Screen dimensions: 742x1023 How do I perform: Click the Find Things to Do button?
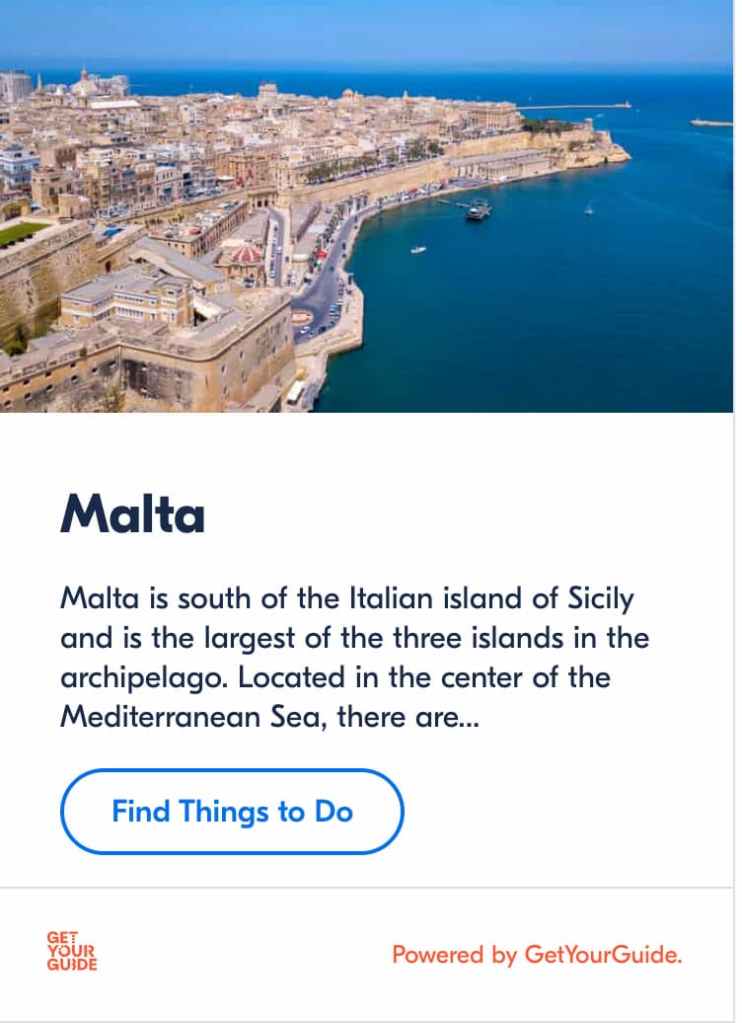pos(232,811)
